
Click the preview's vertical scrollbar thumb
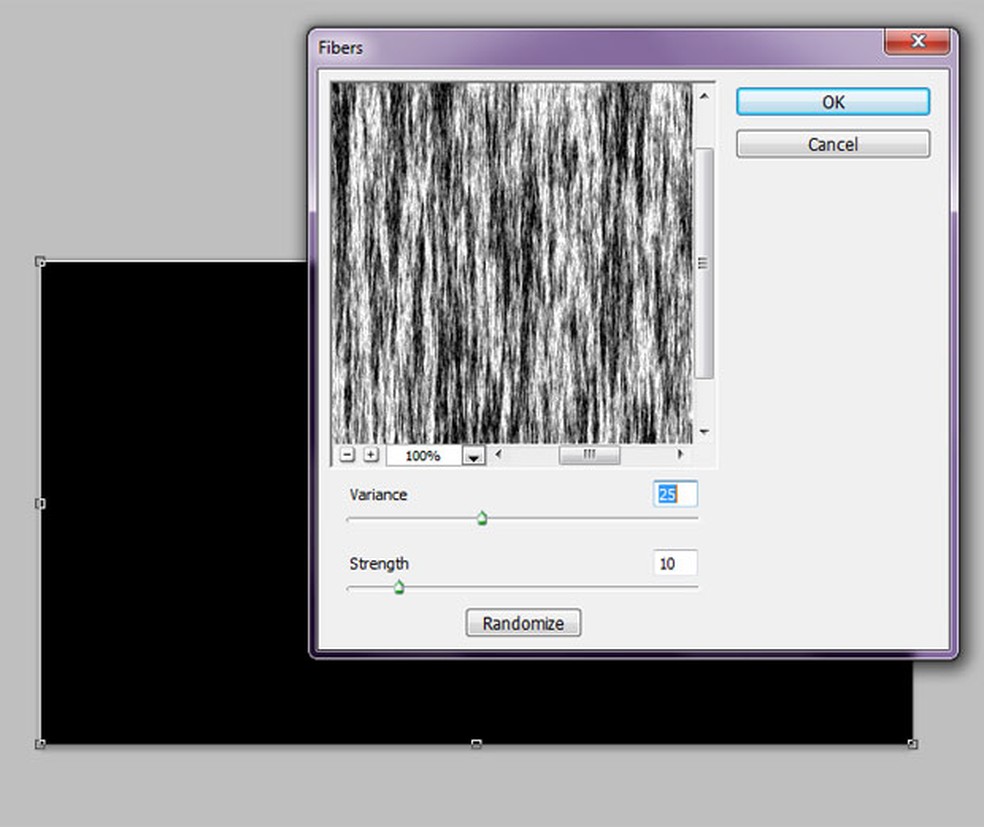pos(704,263)
